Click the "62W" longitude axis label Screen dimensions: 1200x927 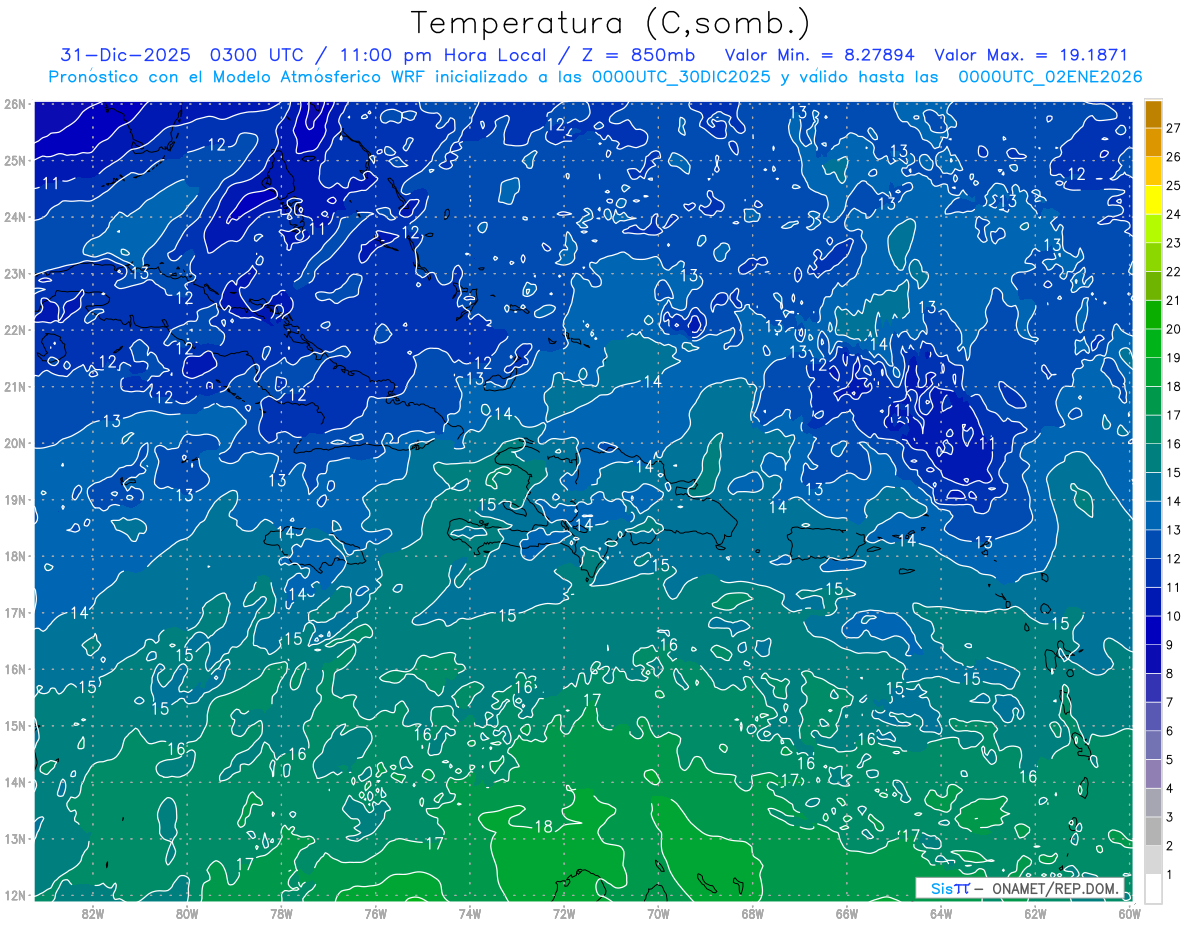tap(1035, 912)
